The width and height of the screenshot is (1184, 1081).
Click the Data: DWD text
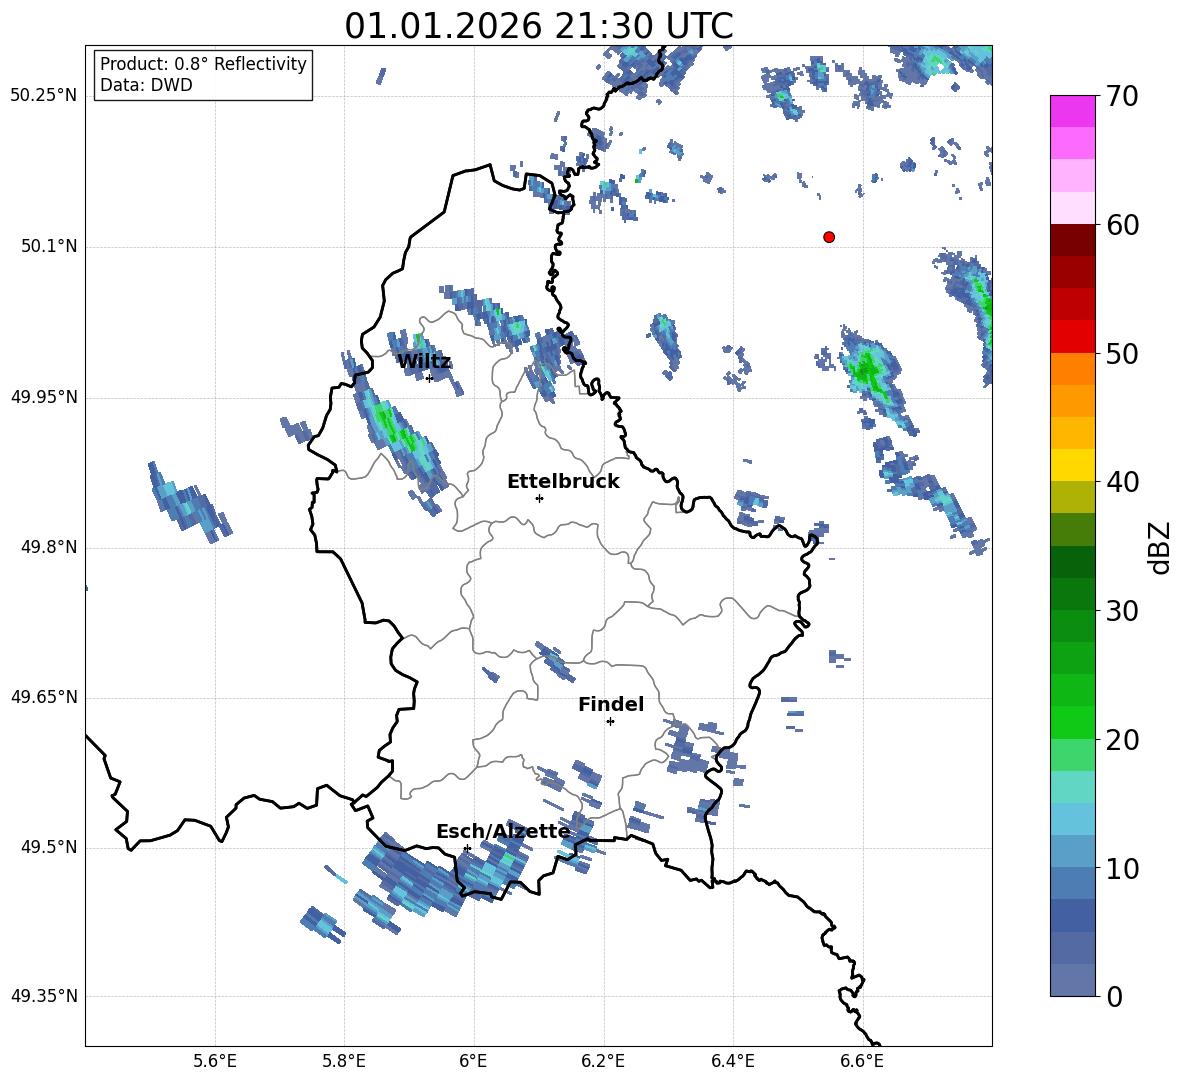(146, 85)
